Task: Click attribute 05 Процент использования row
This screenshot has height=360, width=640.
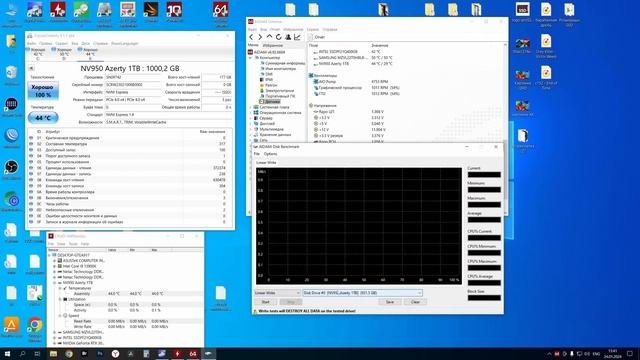Action: [x=129, y=162]
